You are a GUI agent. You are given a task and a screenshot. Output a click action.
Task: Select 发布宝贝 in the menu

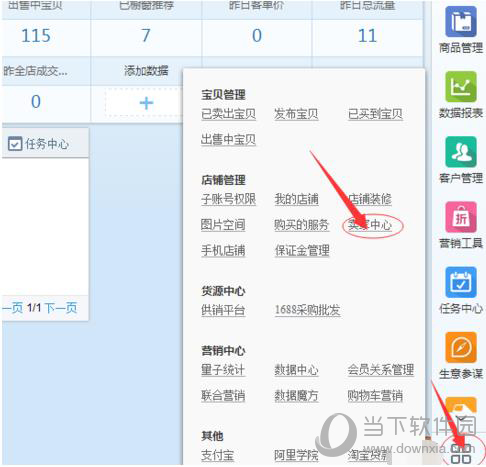pos(296,114)
